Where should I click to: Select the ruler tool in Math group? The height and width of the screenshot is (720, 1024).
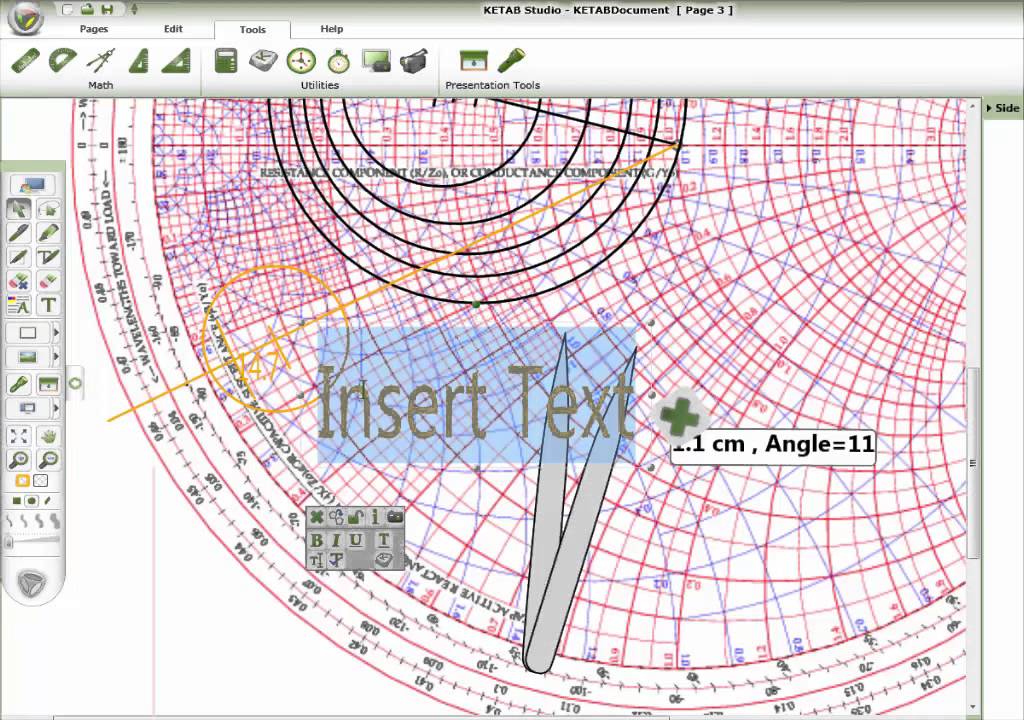point(25,61)
